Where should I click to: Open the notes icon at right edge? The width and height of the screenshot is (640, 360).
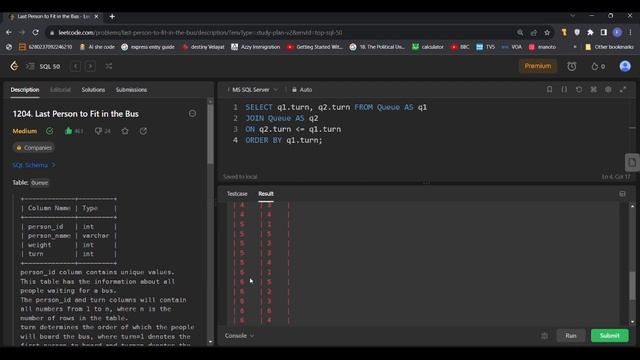click(x=632, y=162)
